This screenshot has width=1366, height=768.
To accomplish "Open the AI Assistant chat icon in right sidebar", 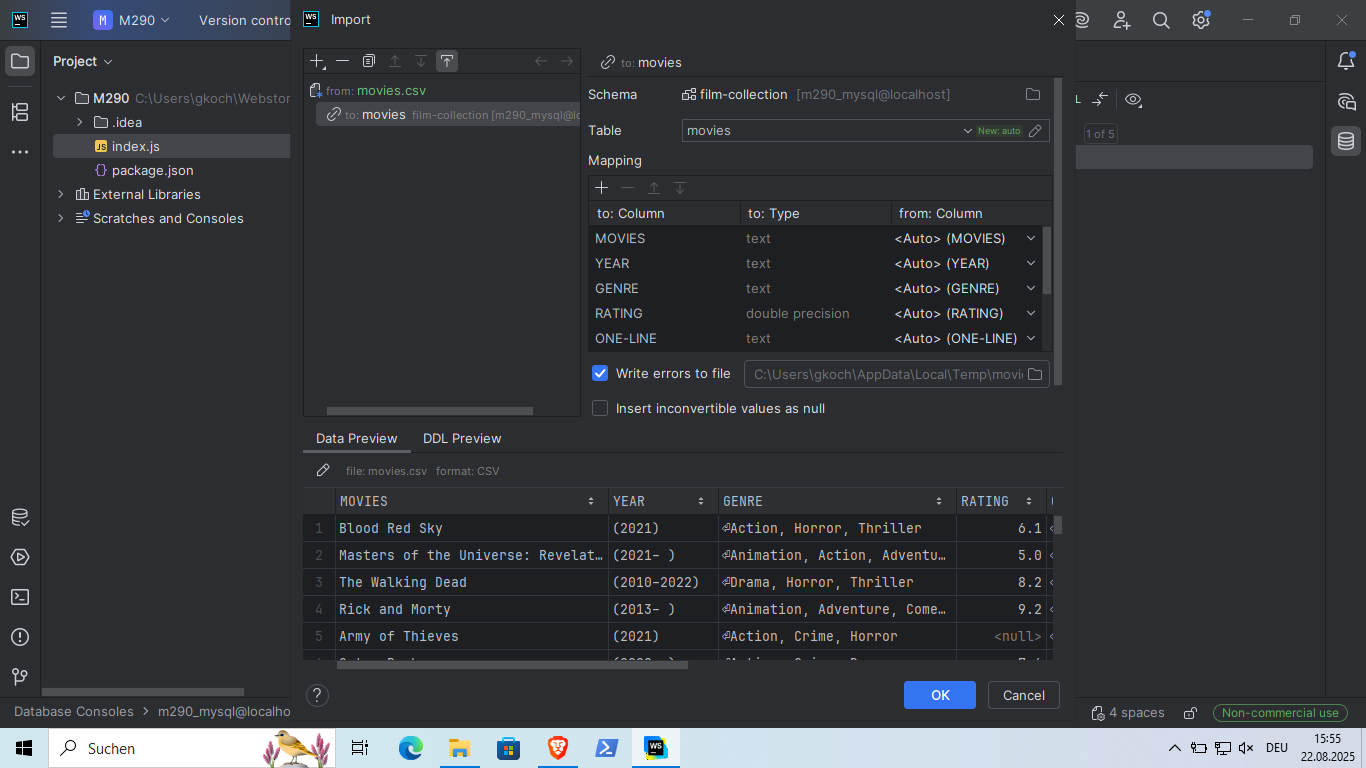I will [x=1346, y=101].
